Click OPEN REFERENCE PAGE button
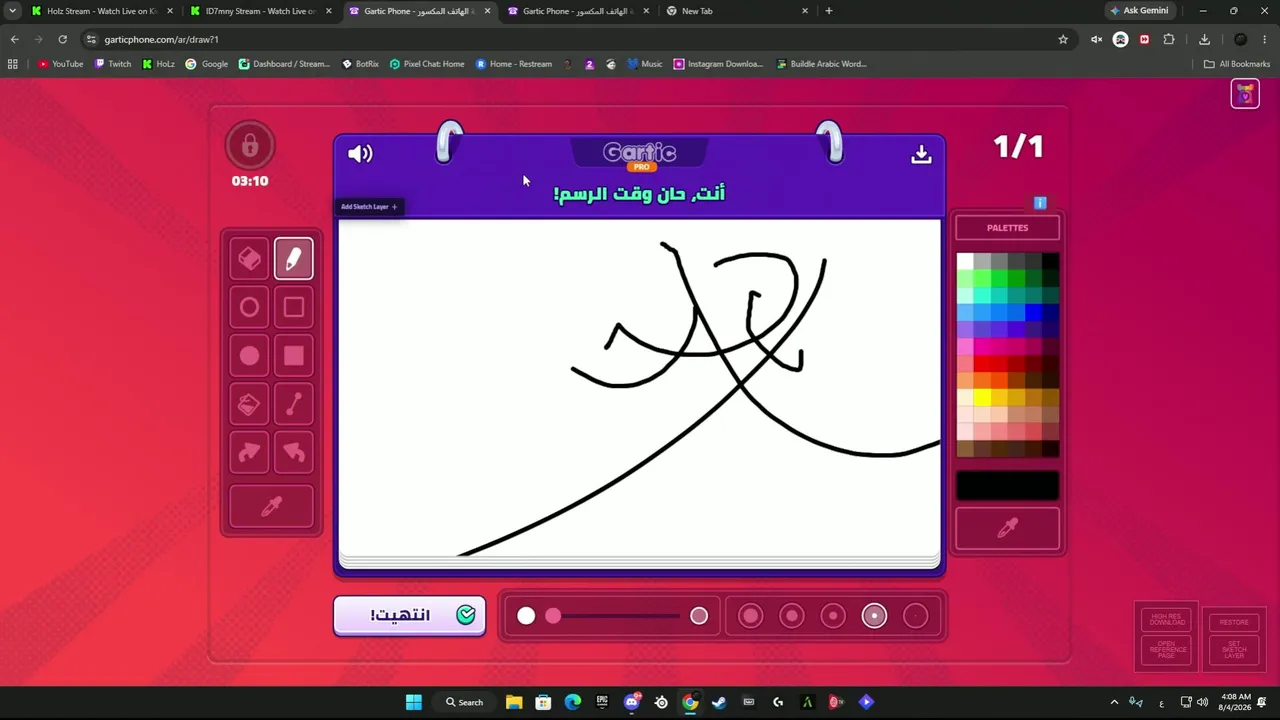This screenshot has width=1280, height=720. [1167, 650]
